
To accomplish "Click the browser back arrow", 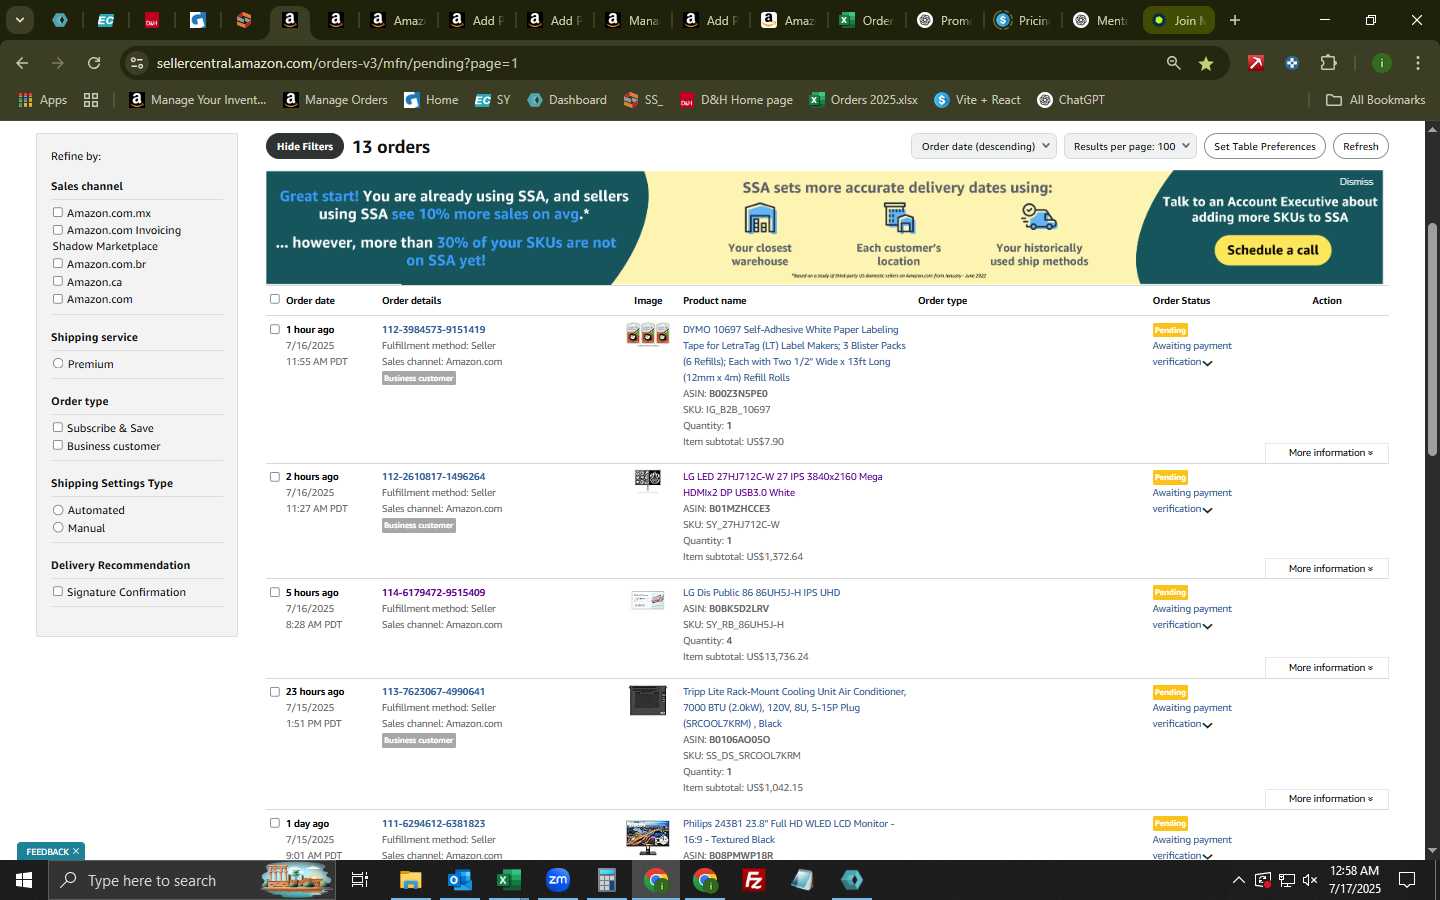I will tap(22, 63).
